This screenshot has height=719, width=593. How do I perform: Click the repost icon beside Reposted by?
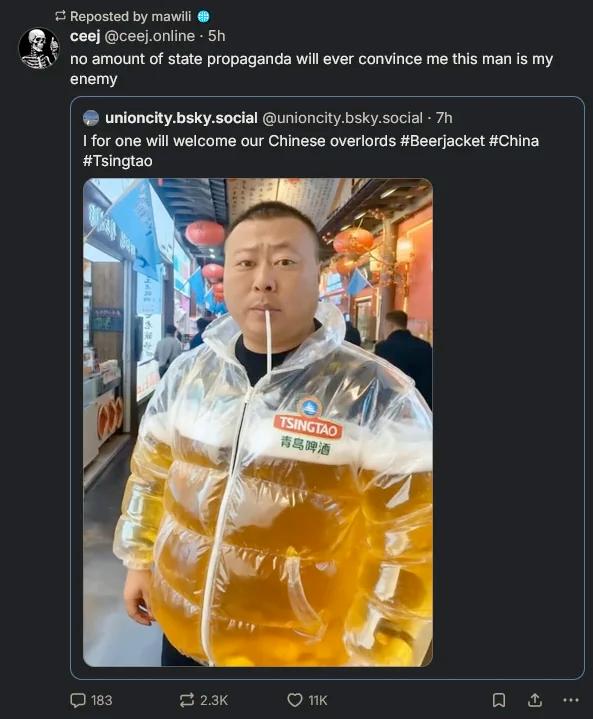click(x=60, y=17)
